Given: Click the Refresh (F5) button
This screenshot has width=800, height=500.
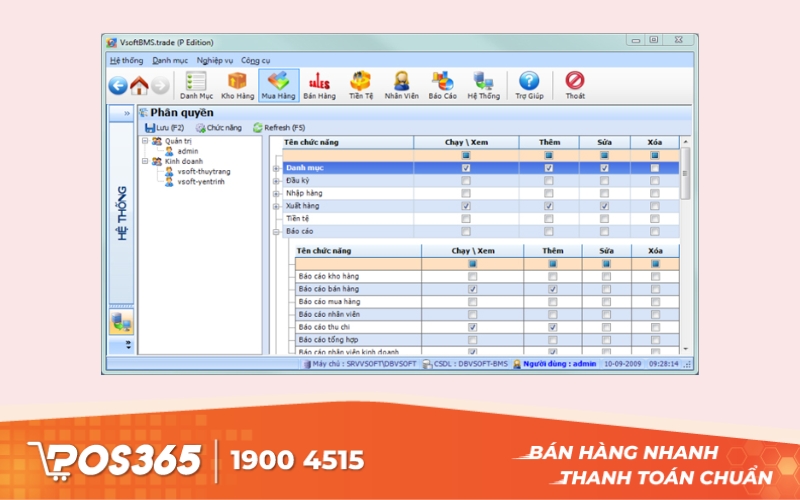Looking at the screenshot, I should coord(279,128).
